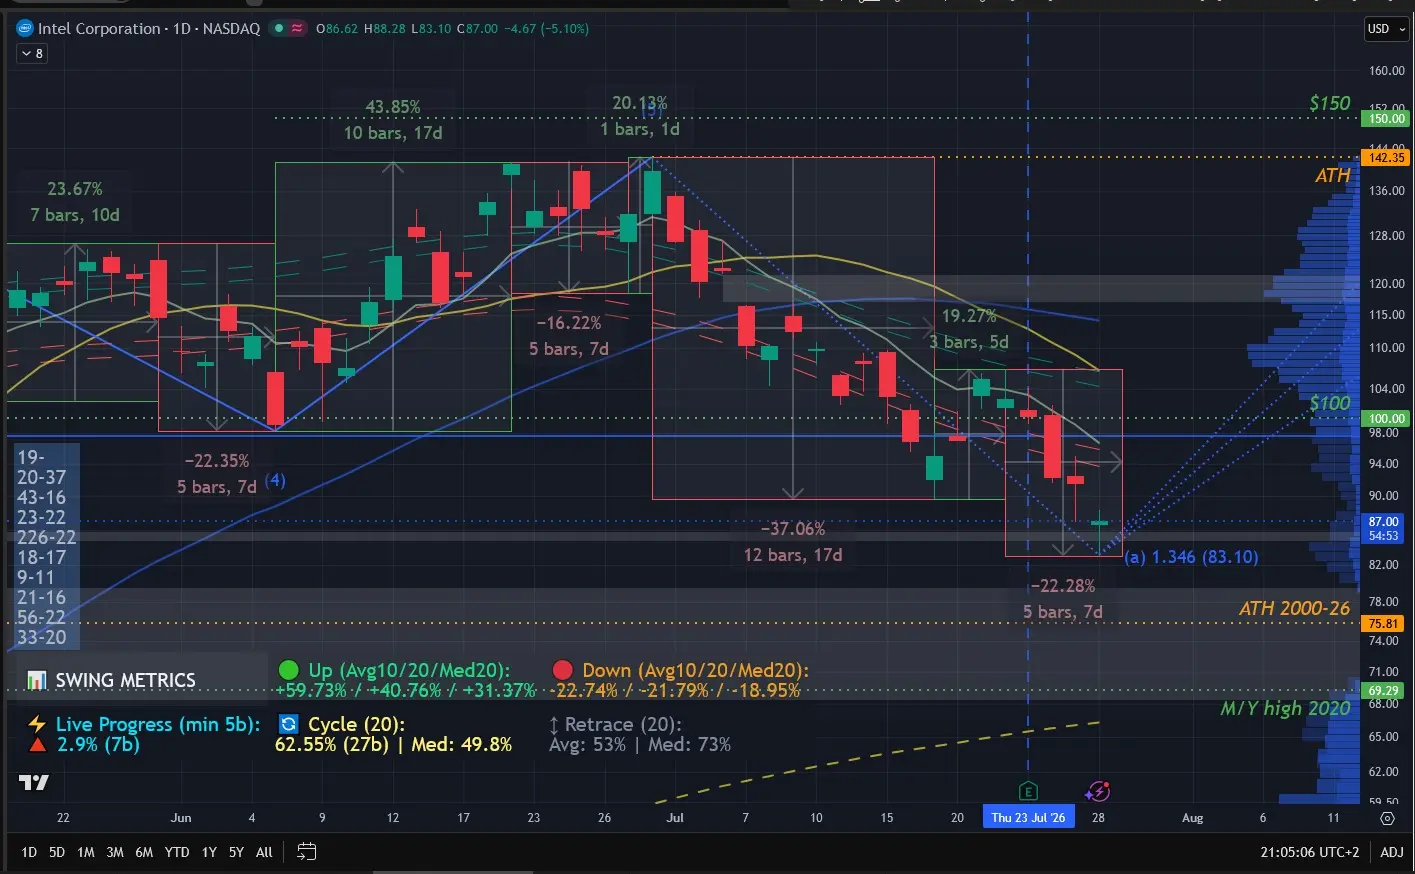The width and height of the screenshot is (1415, 874).
Task: Click the green 69.29 price label
Action: pos(1384,690)
